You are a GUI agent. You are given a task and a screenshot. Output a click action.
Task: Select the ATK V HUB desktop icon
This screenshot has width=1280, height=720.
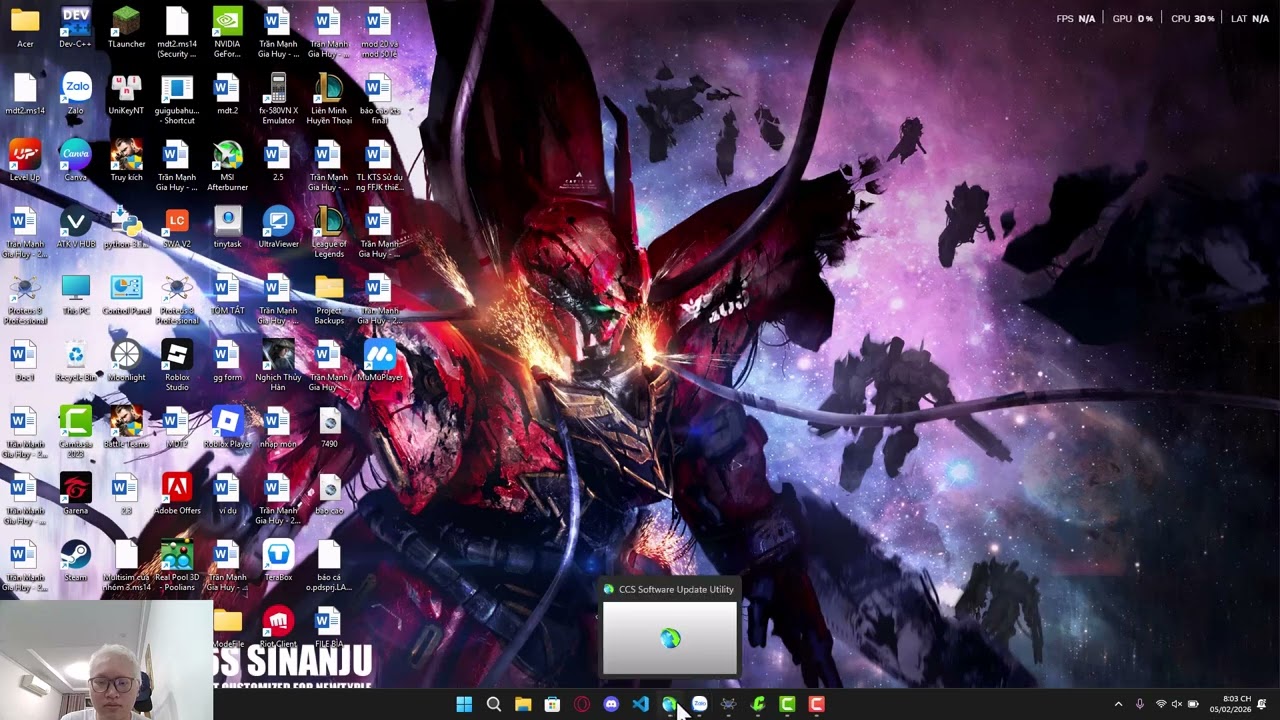(x=76, y=227)
